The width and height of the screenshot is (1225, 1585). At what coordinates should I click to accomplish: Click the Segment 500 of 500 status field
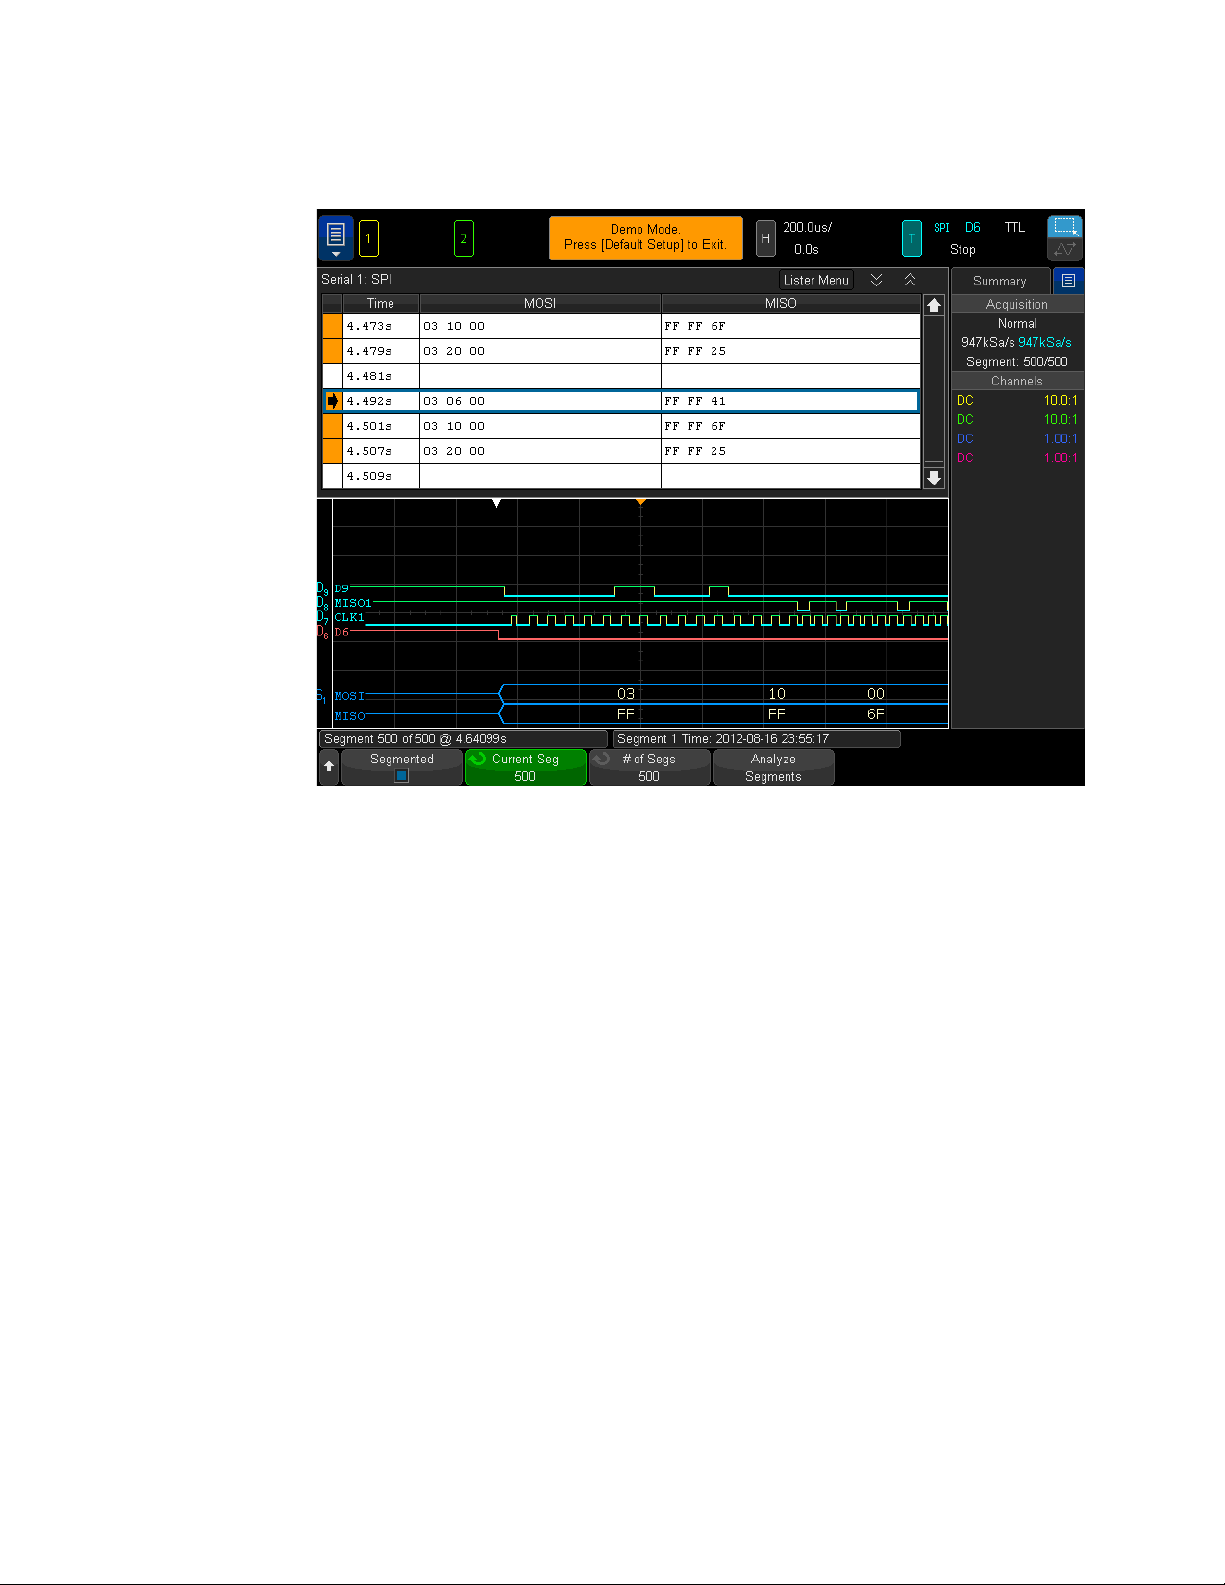(463, 739)
